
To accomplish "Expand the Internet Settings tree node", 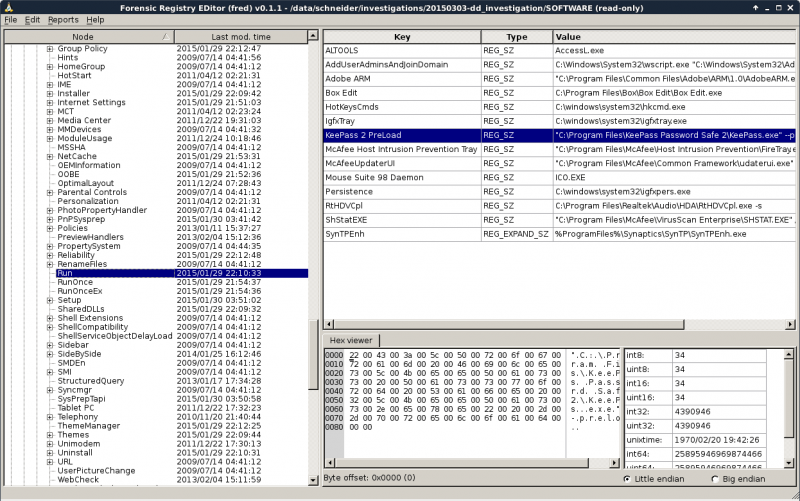I will [x=50, y=102].
